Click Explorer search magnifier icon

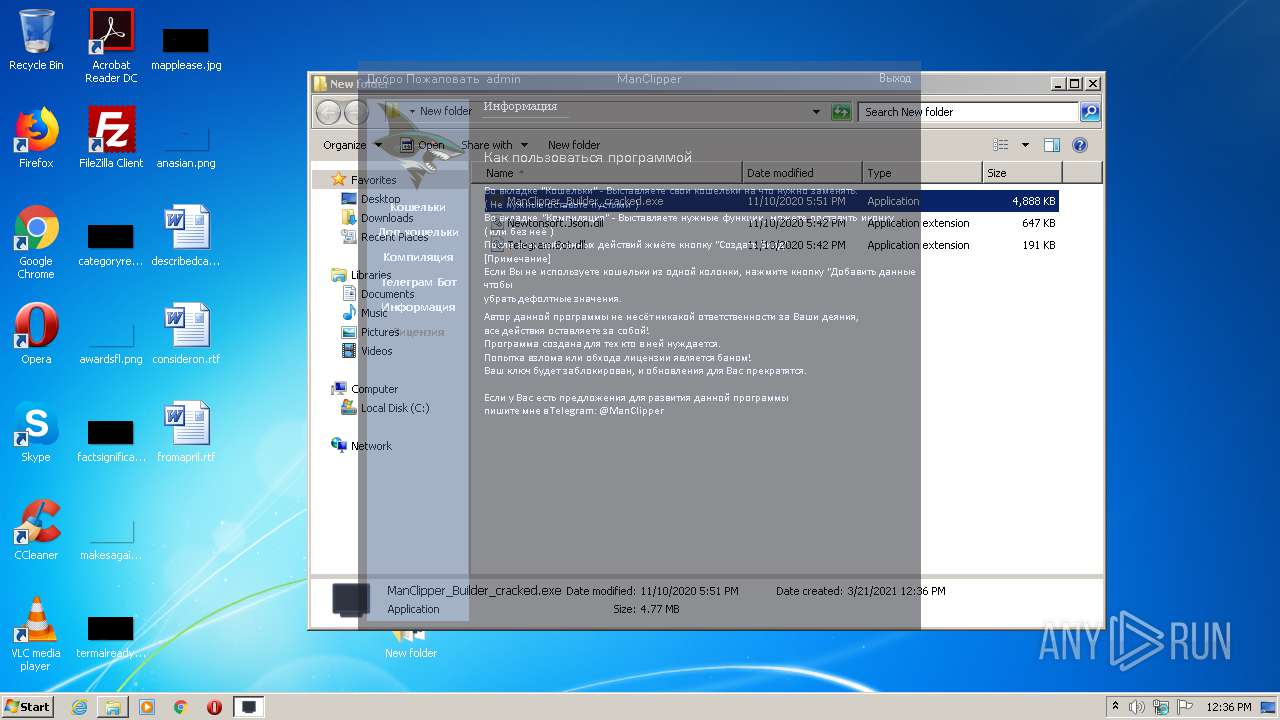(1090, 112)
